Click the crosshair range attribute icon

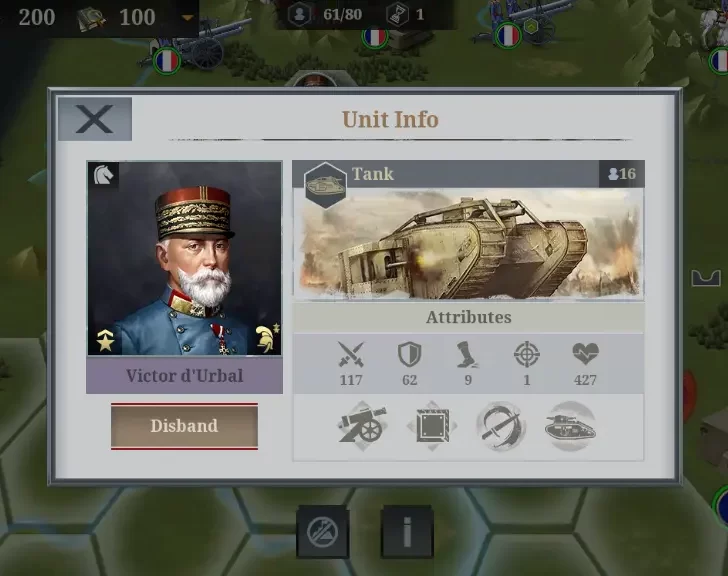point(526,355)
